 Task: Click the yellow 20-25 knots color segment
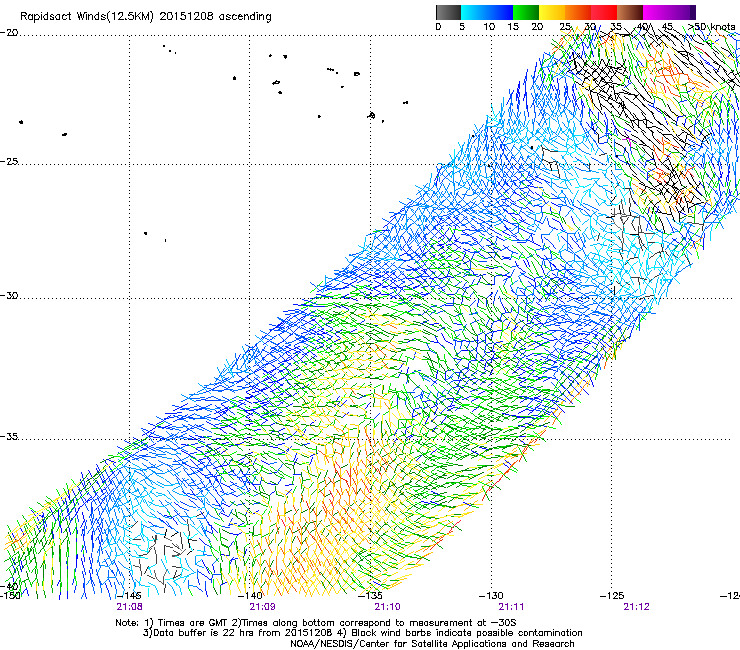[x=552, y=12]
